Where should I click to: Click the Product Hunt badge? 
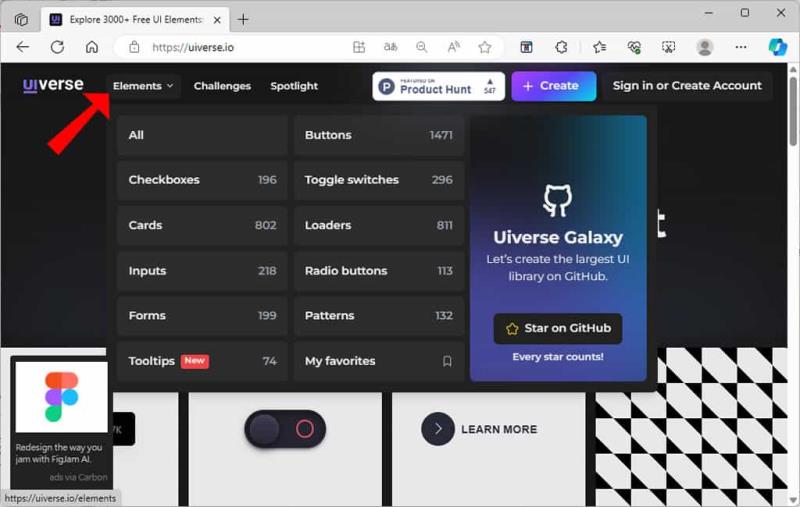point(438,86)
